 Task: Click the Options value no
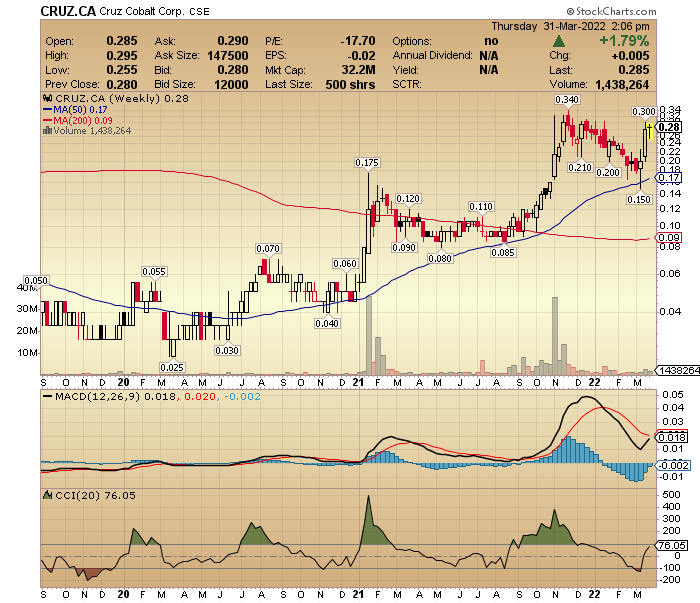point(491,41)
